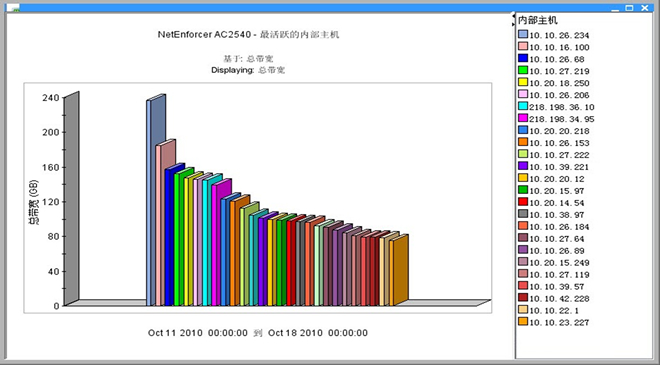
Task: Click the pink swatch for 10.10.16.100
Action: click(523, 46)
